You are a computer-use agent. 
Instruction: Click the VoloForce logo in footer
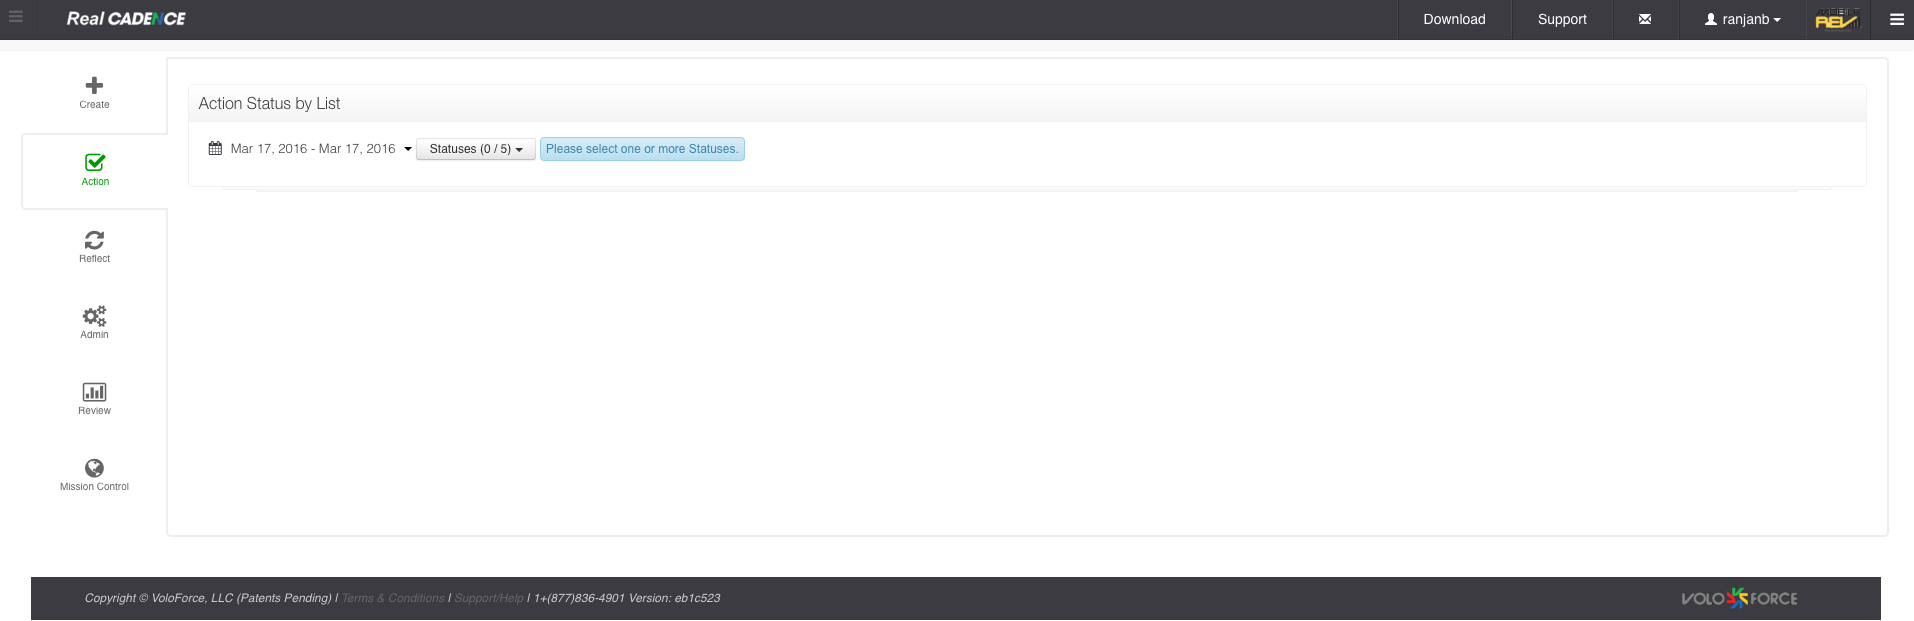(x=1739, y=598)
